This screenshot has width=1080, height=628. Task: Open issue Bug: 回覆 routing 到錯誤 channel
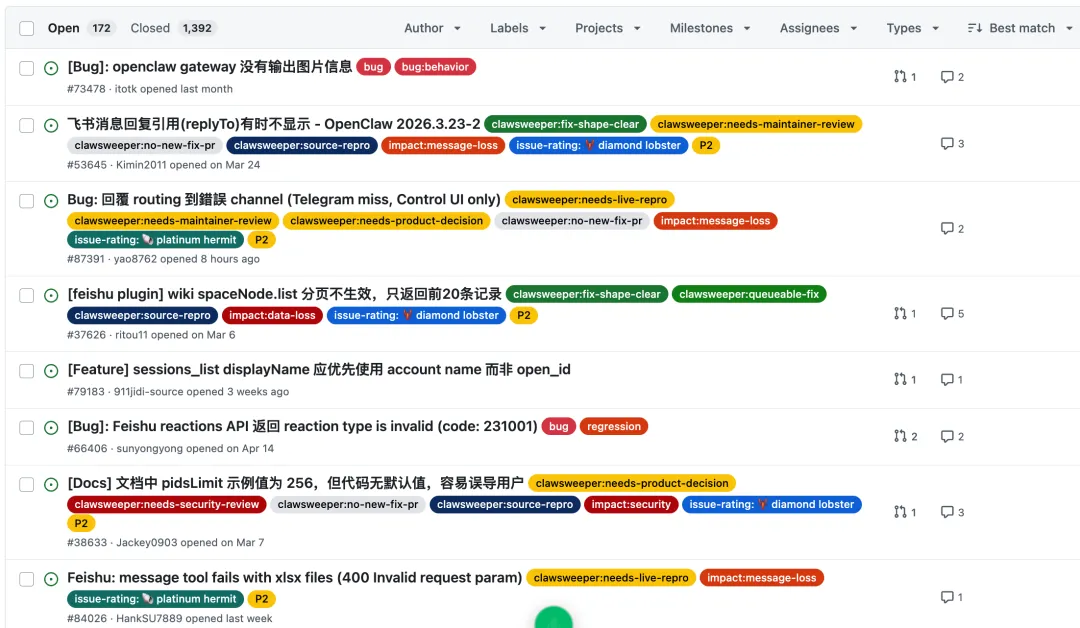click(284, 200)
